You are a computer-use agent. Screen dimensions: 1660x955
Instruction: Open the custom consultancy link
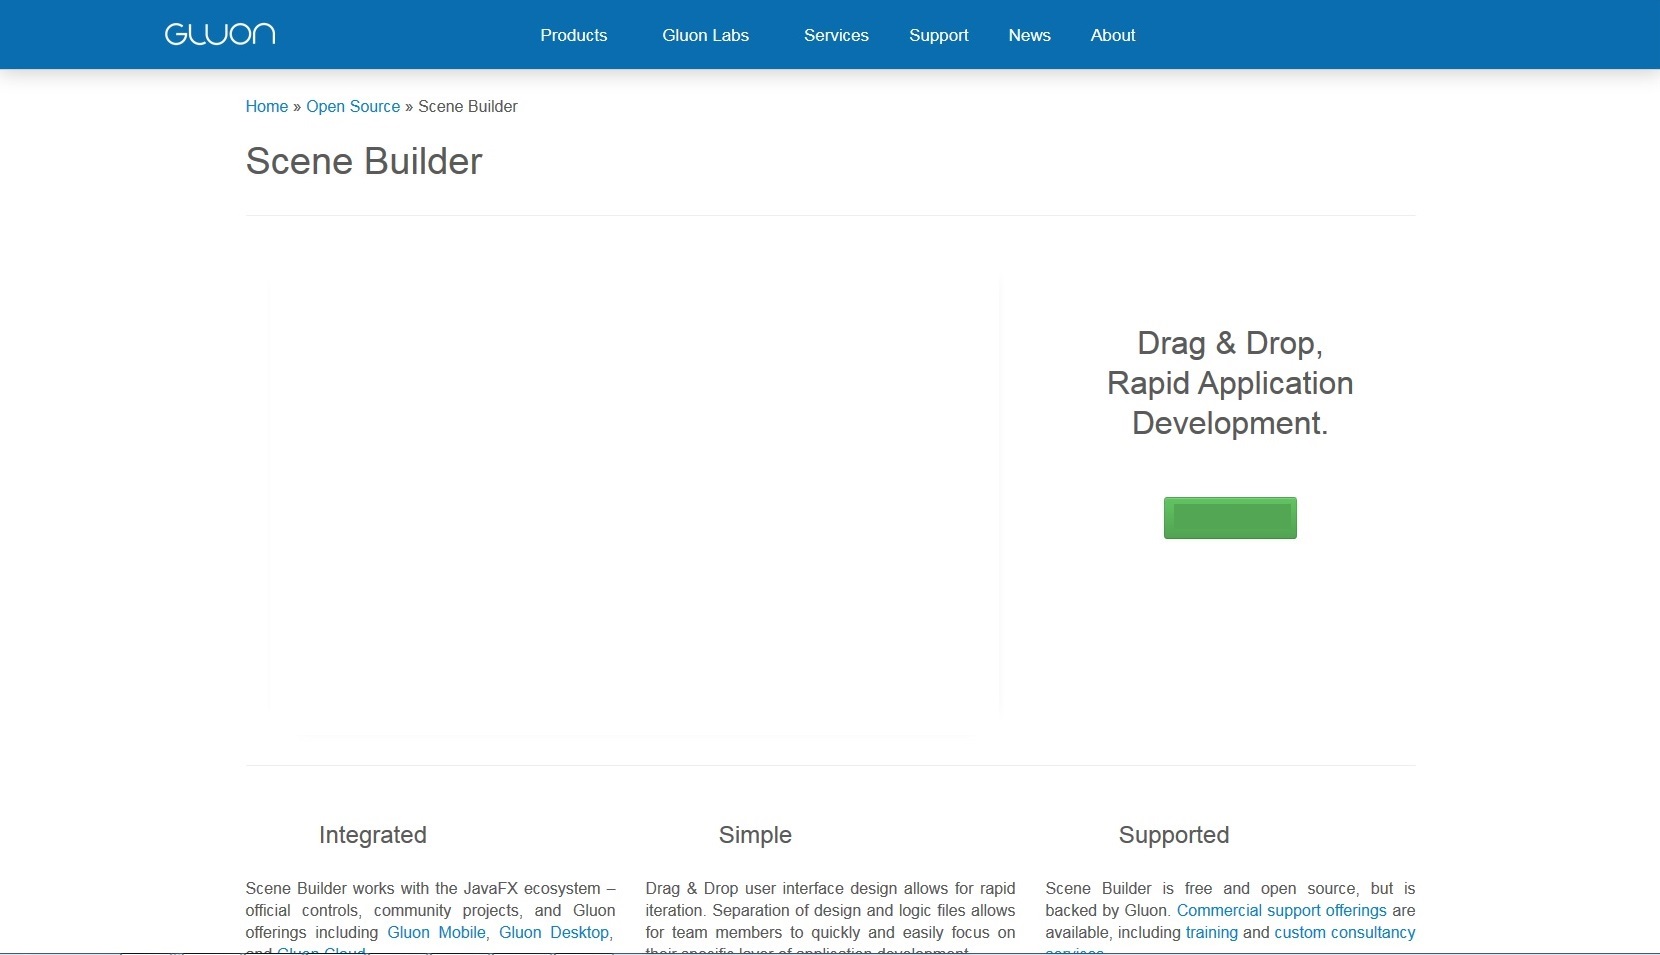tap(1345, 932)
